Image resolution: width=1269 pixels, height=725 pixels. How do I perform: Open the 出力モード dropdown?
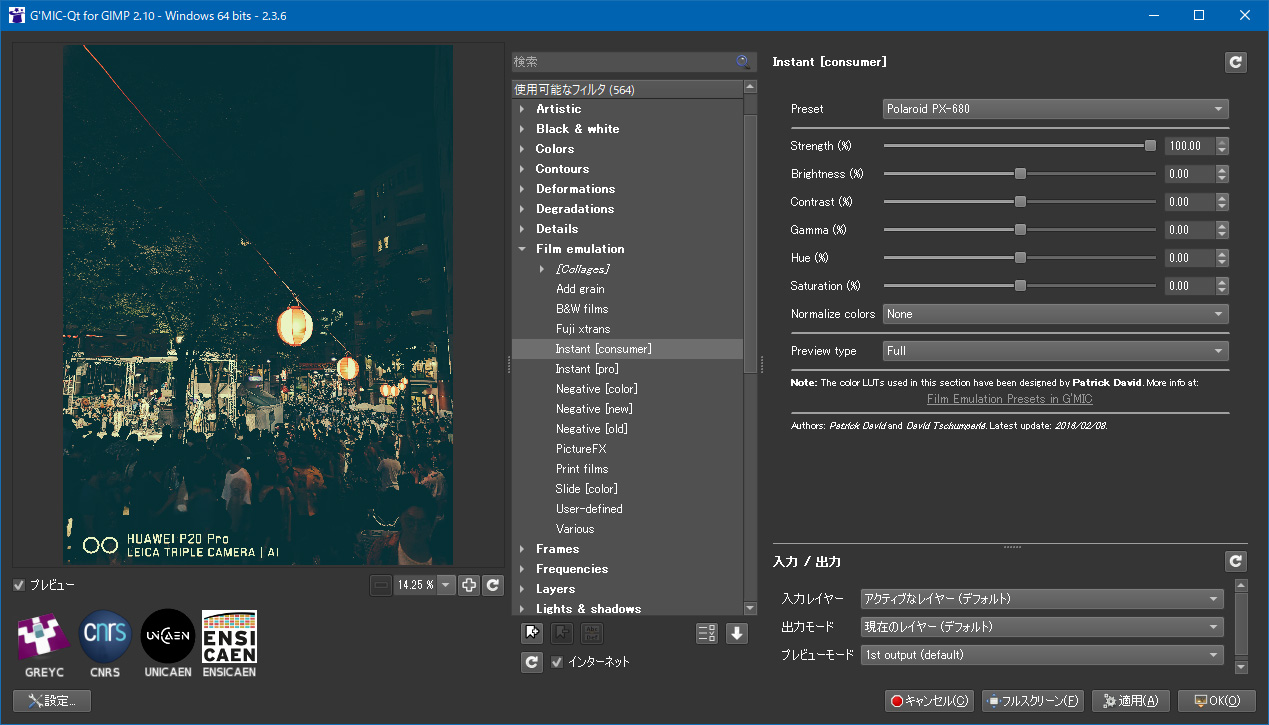click(1042, 627)
